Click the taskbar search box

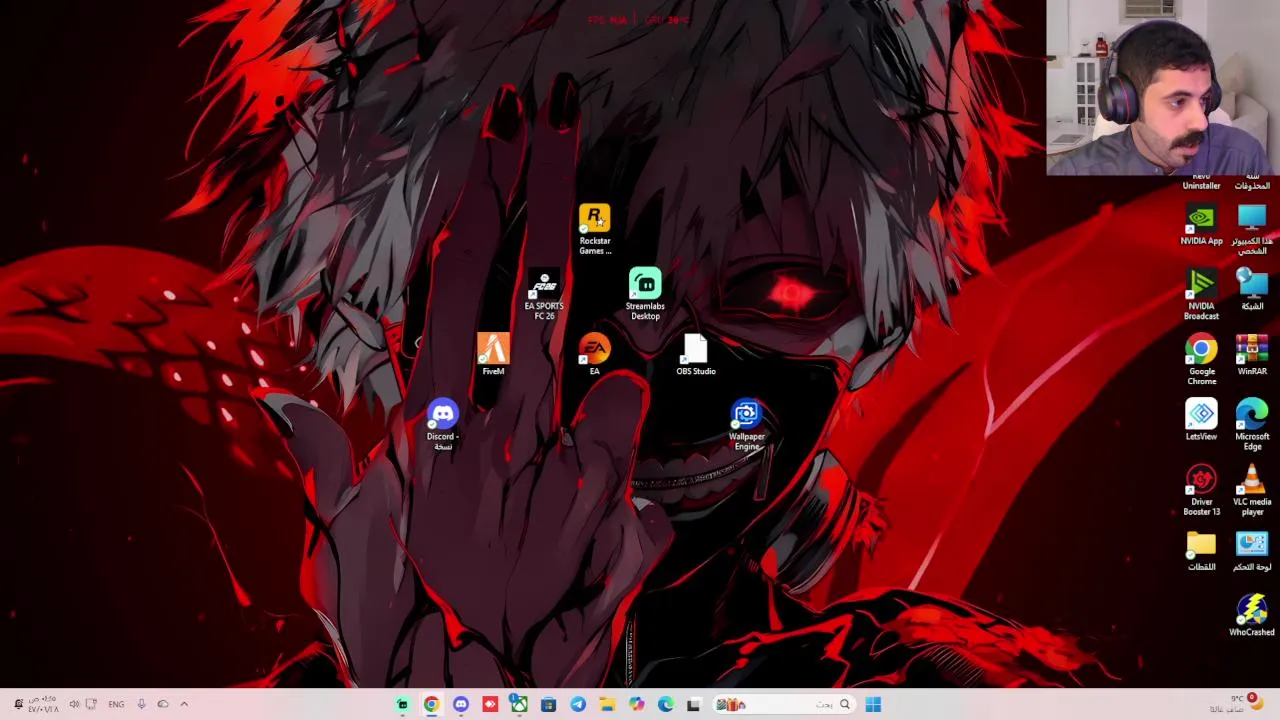(783, 704)
